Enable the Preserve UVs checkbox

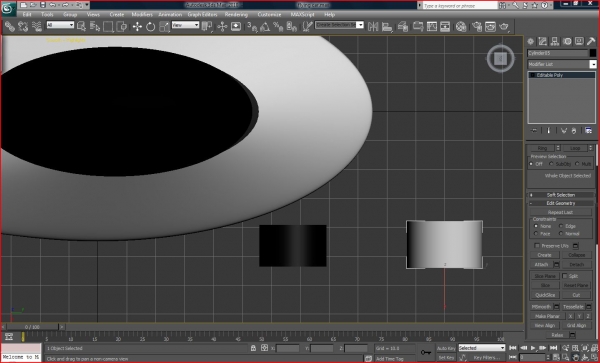coord(537,246)
